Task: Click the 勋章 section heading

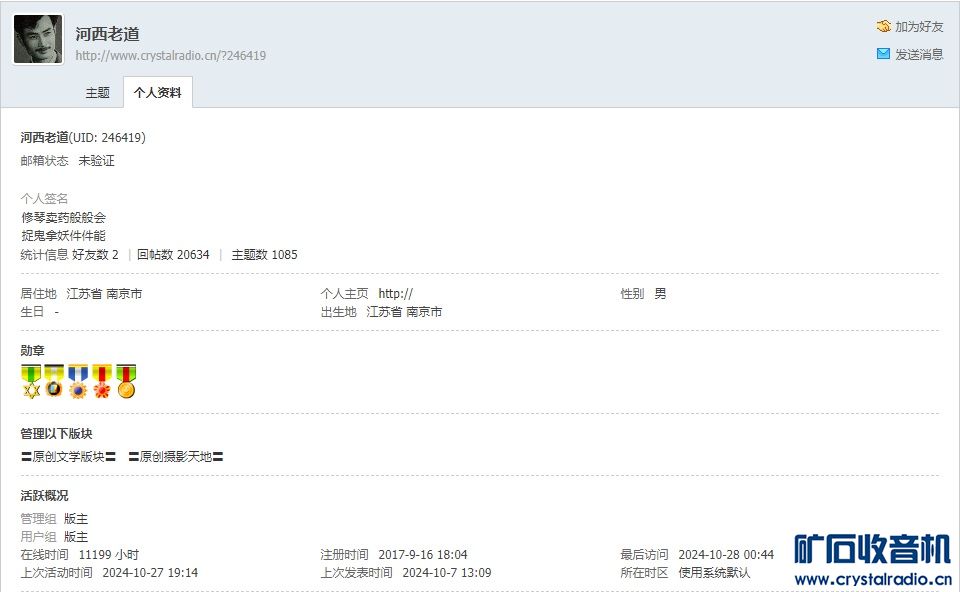Action: [32, 351]
